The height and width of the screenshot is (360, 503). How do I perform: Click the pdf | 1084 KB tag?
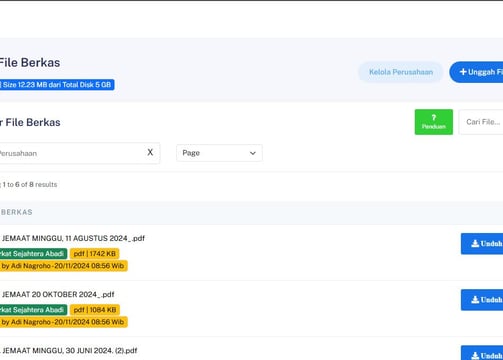[x=95, y=310]
